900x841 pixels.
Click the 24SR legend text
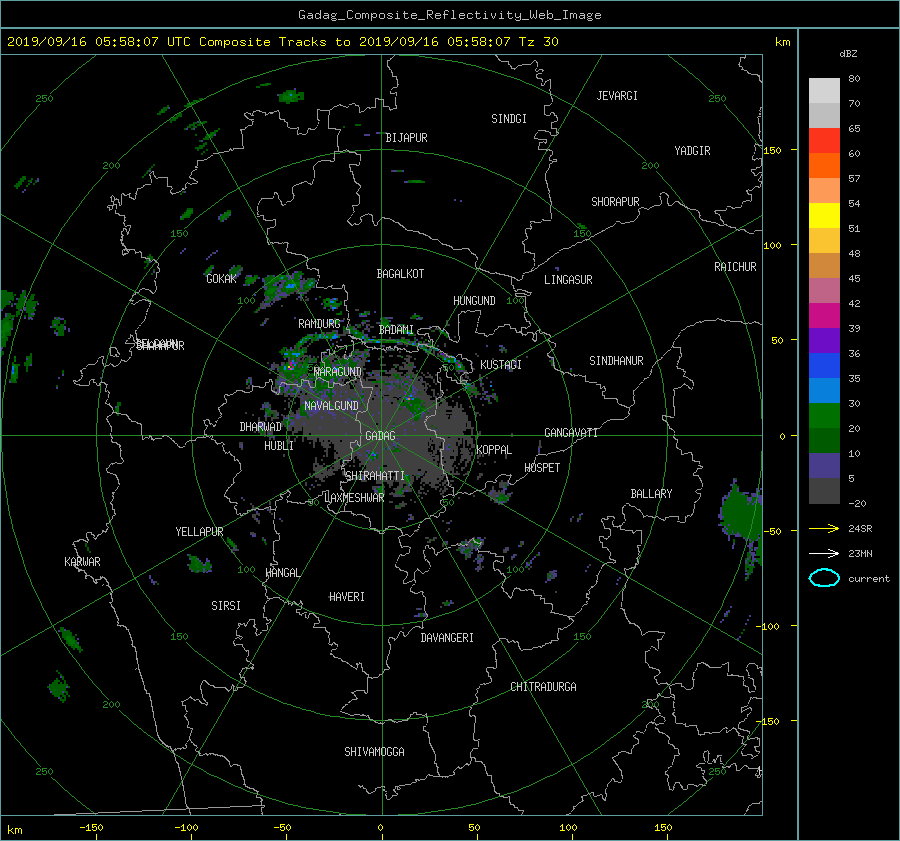(x=860, y=529)
